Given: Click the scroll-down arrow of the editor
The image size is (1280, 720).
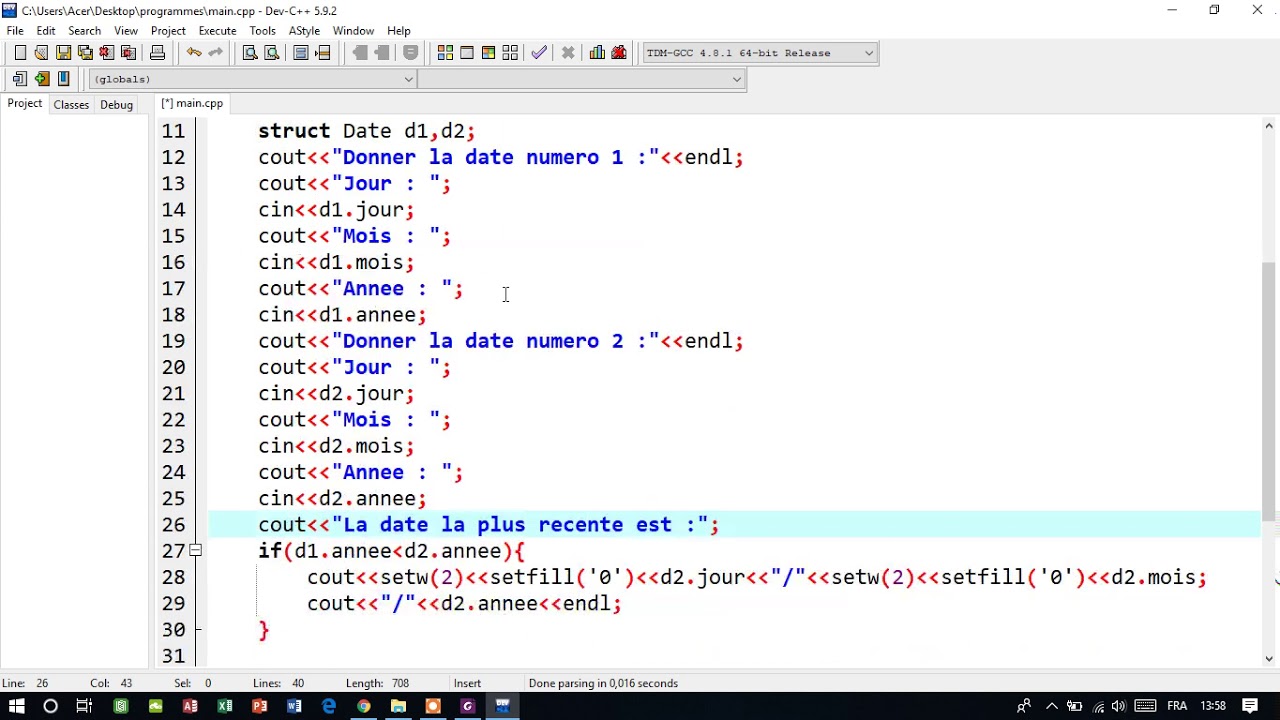Looking at the screenshot, I should point(1269,658).
